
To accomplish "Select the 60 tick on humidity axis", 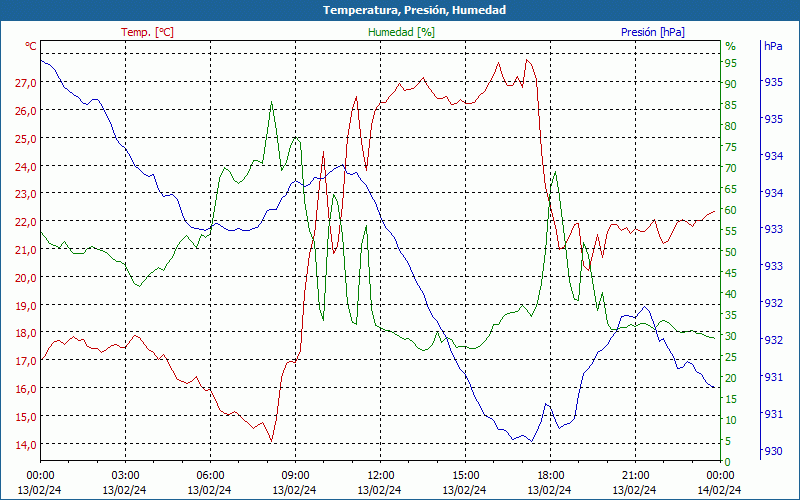I will 731,210.
